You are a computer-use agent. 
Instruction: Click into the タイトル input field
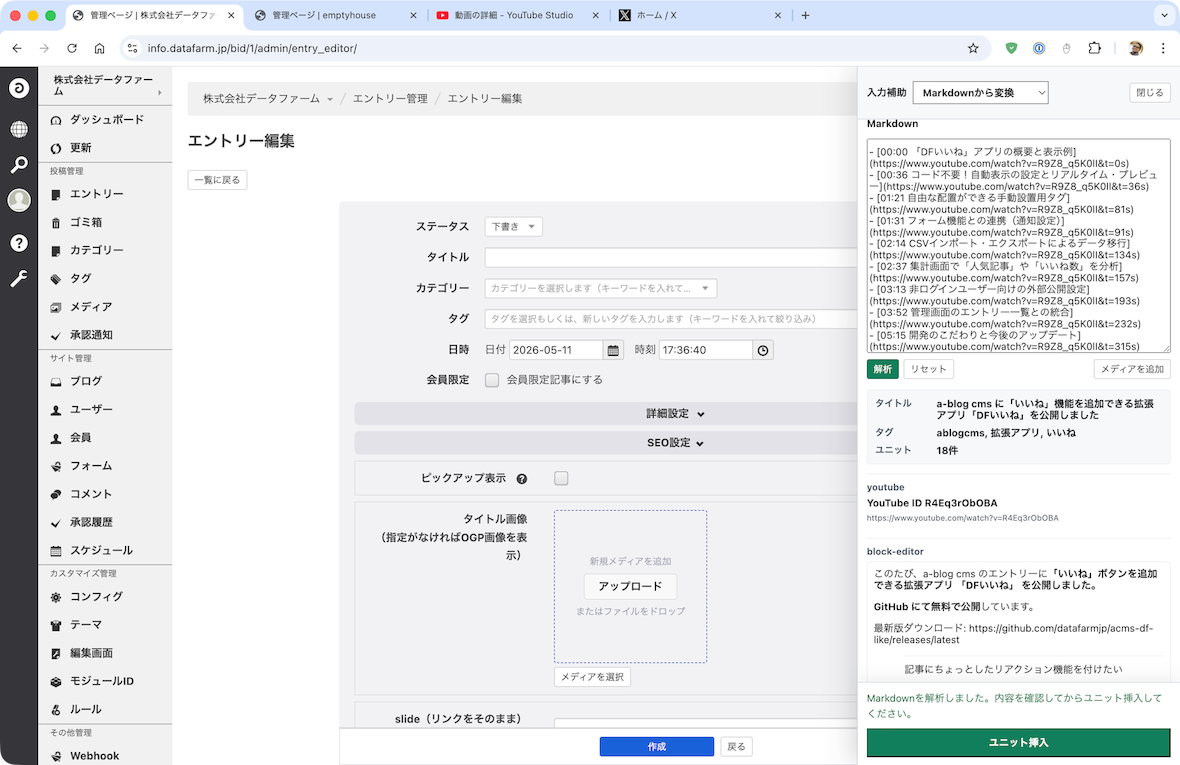point(671,257)
